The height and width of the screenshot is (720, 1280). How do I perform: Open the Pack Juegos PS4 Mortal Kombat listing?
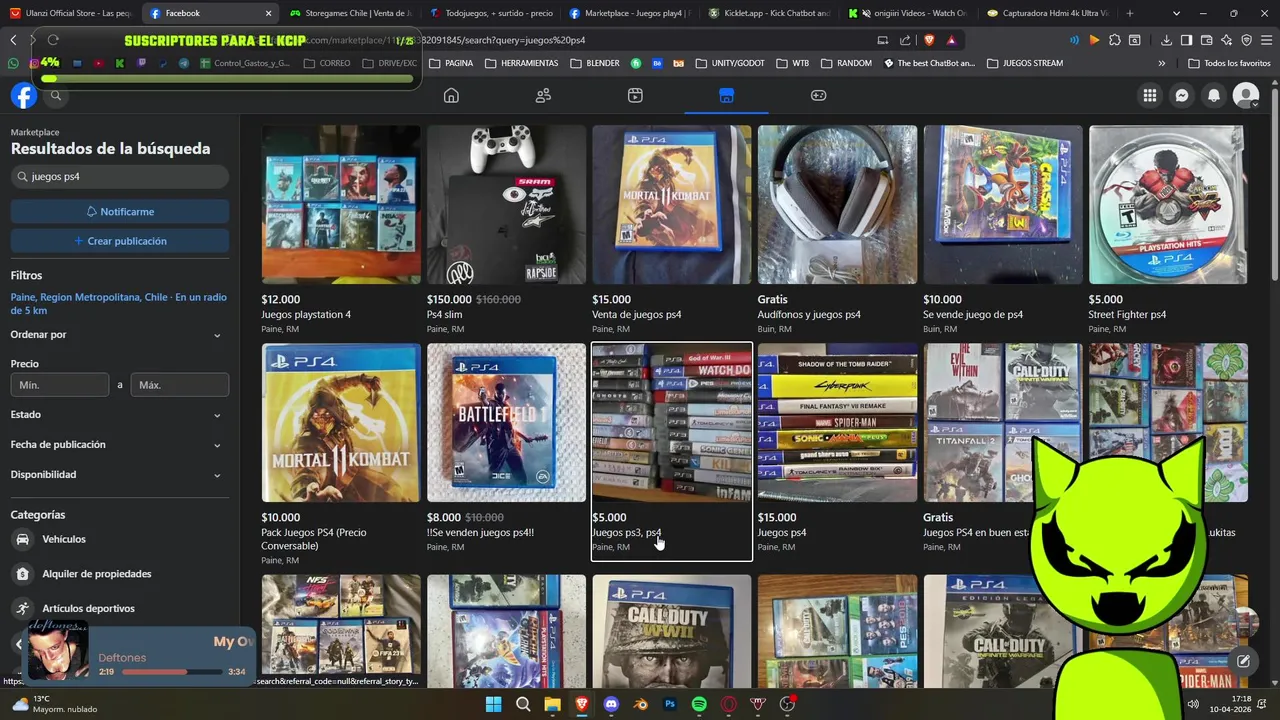click(x=341, y=455)
